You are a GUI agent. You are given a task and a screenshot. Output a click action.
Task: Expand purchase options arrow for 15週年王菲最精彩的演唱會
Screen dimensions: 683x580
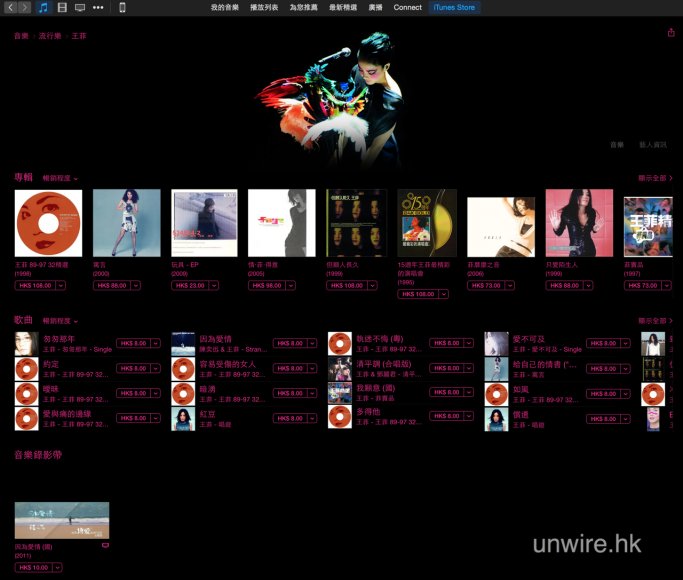[x=444, y=294]
